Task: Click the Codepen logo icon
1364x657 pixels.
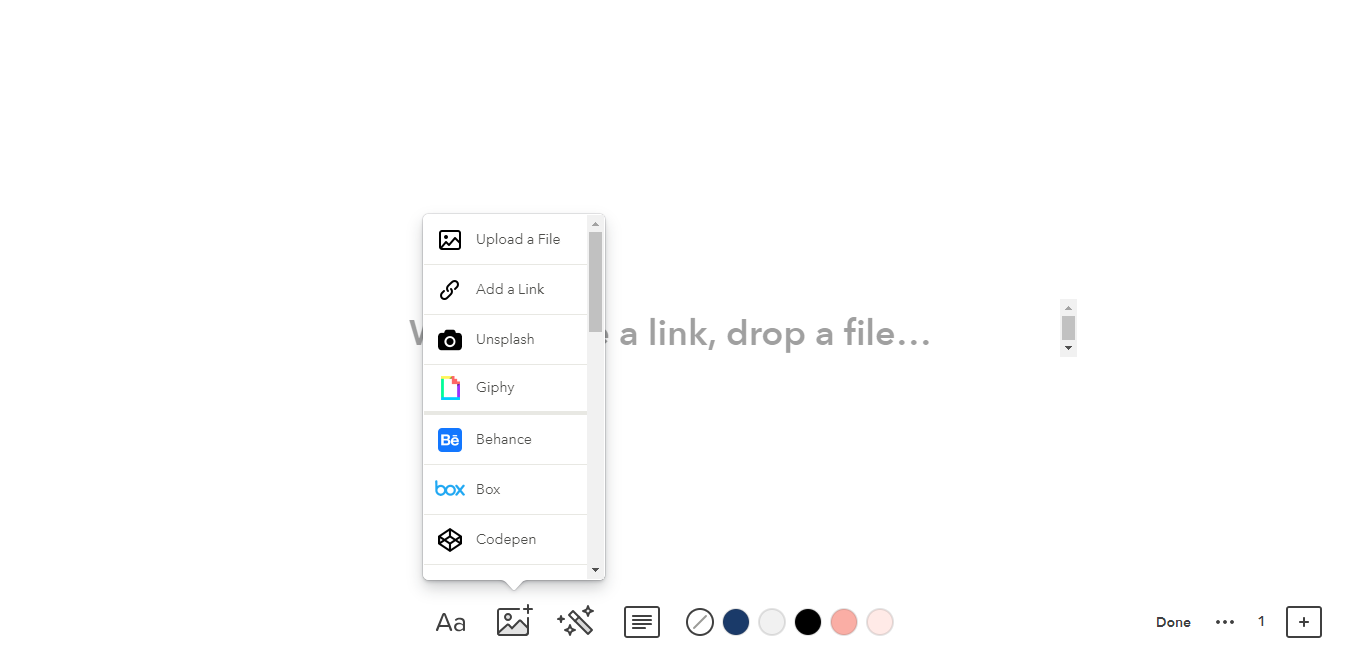Action: pyautogui.click(x=450, y=540)
